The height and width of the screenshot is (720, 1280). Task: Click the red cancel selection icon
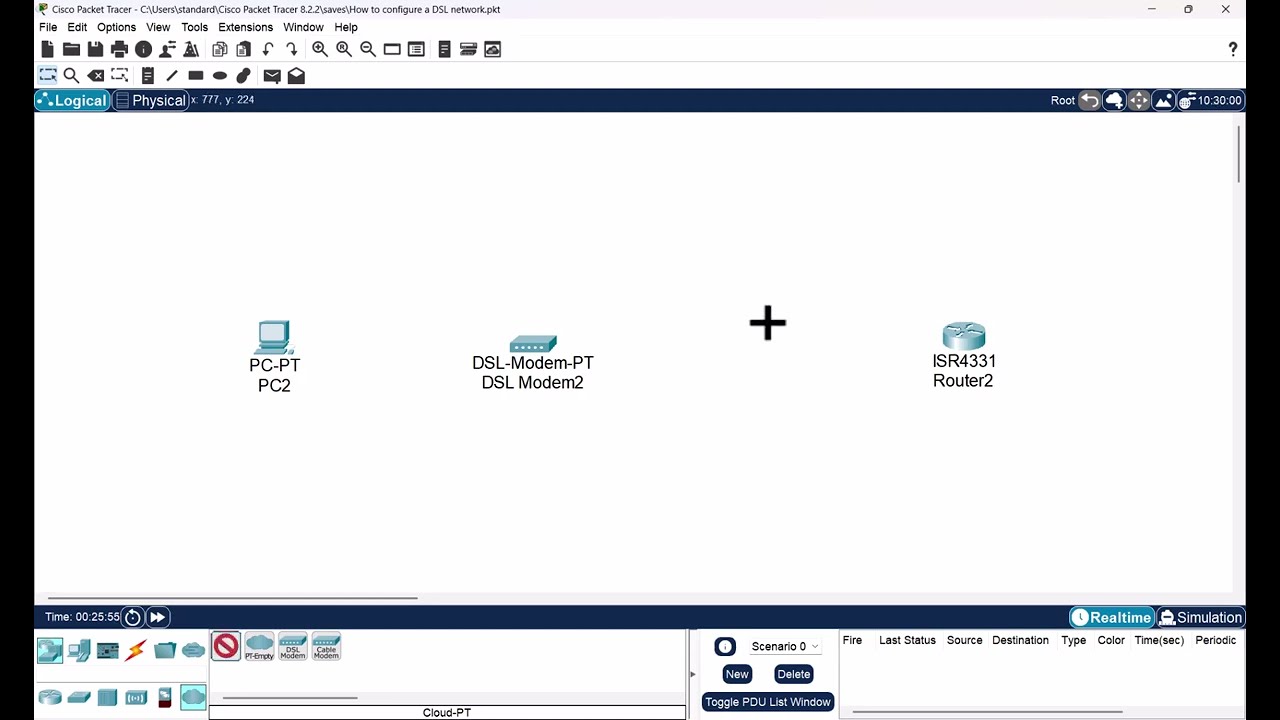[226, 647]
